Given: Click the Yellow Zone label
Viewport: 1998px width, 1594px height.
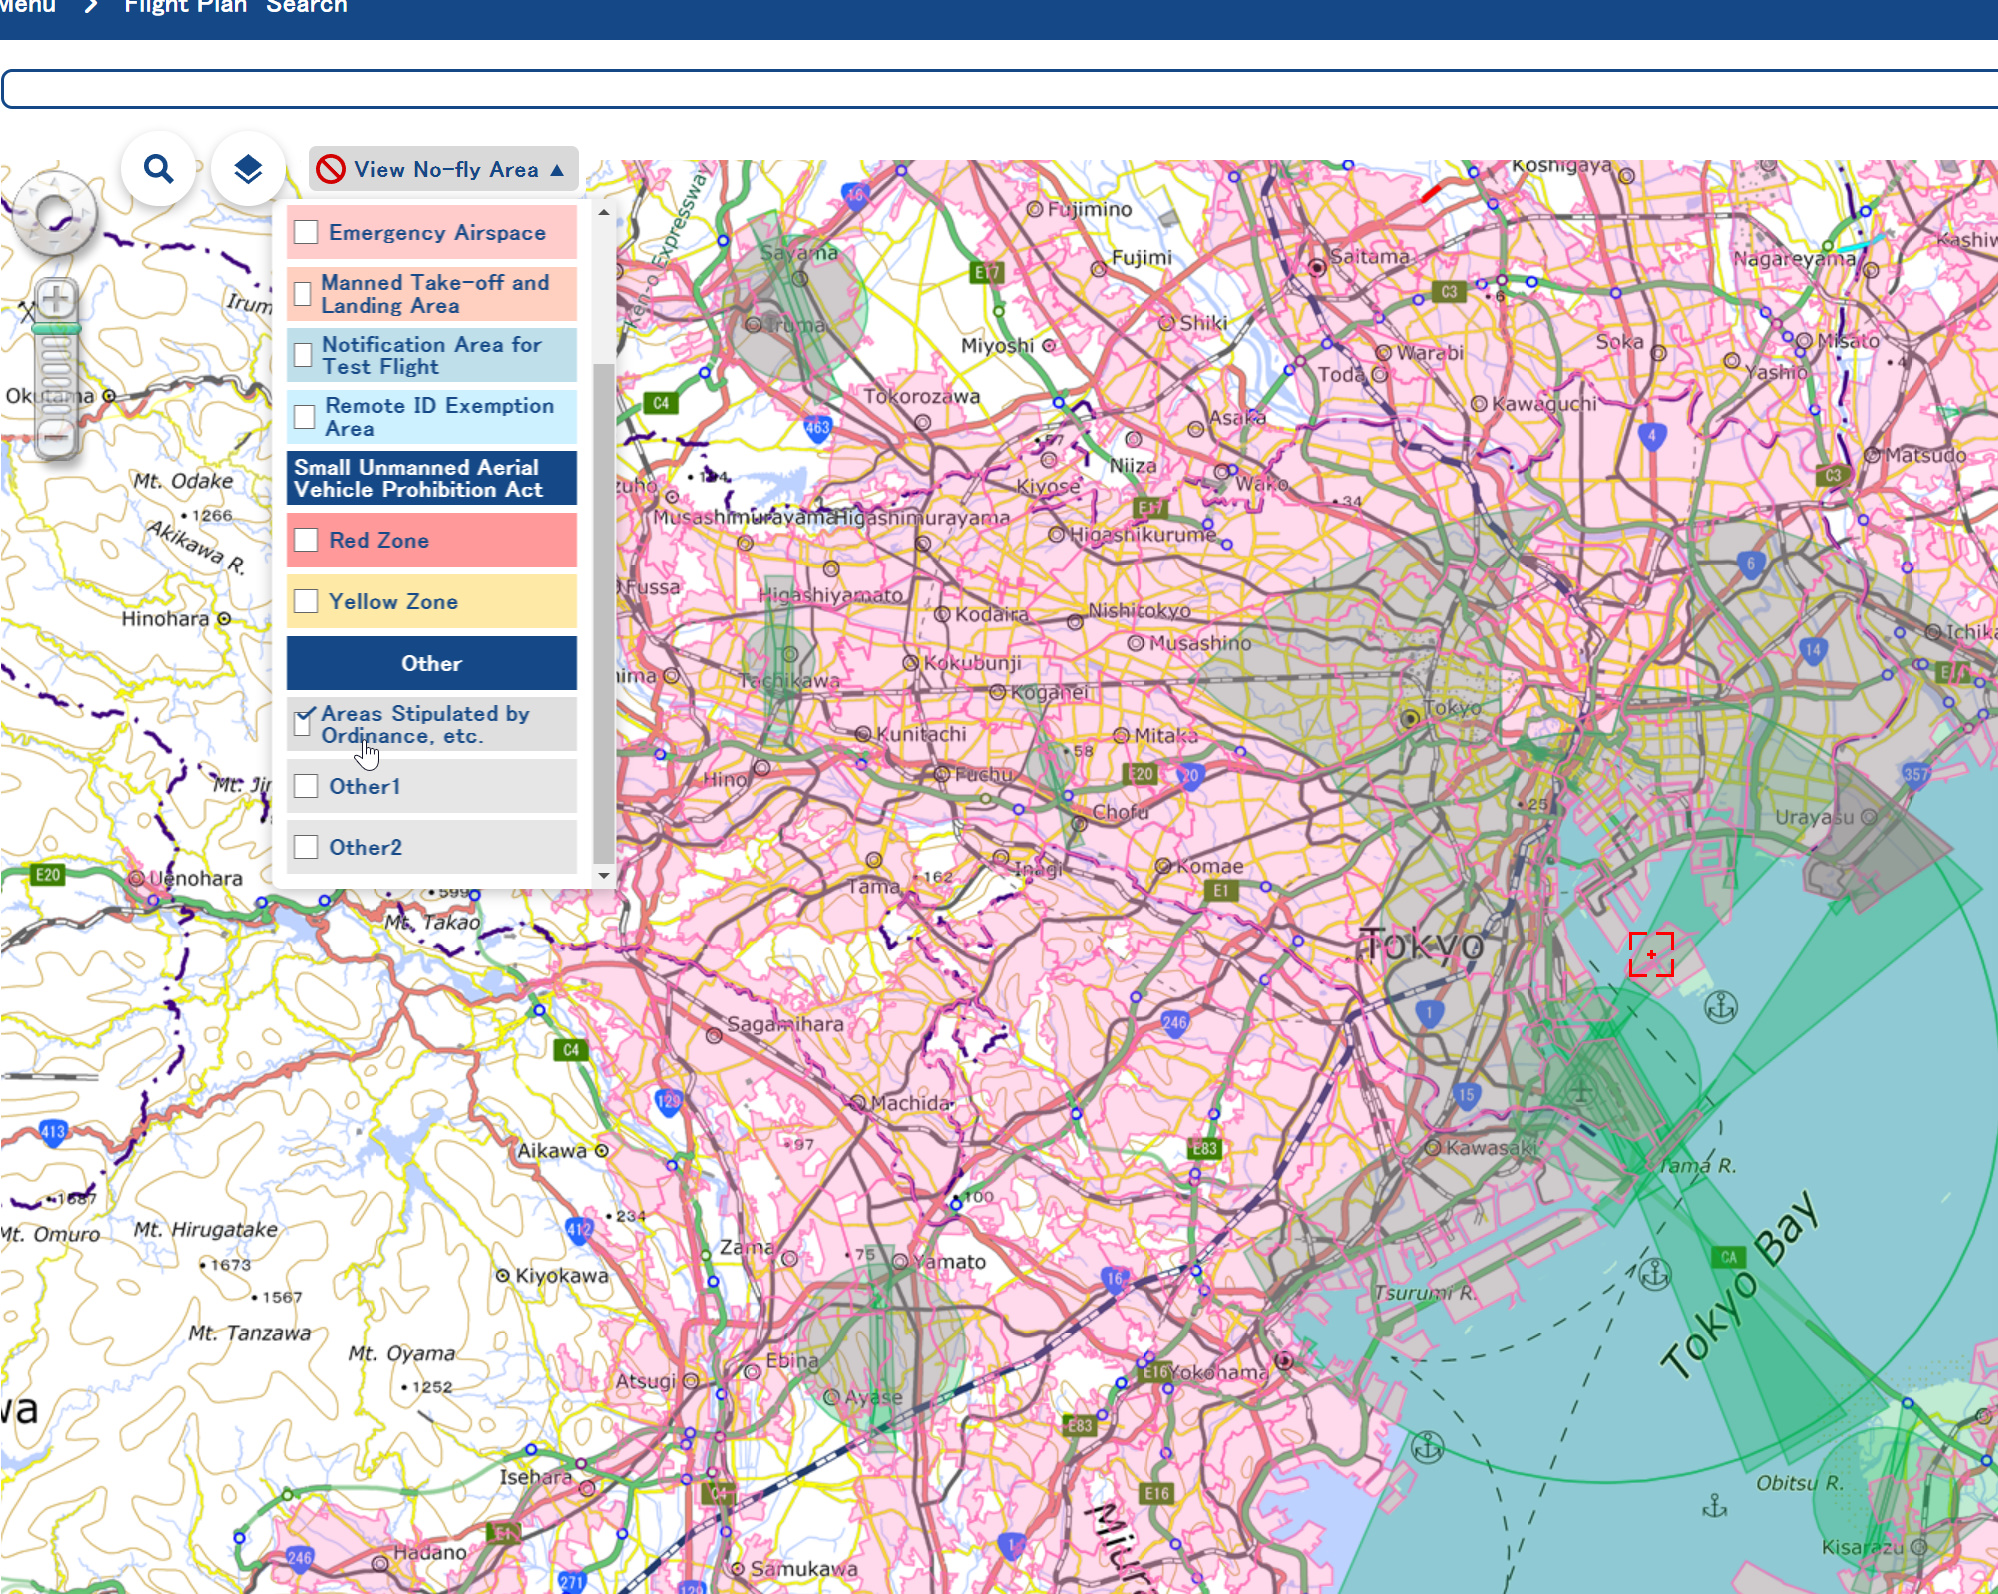Looking at the screenshot, I should [x=393, y=601].
